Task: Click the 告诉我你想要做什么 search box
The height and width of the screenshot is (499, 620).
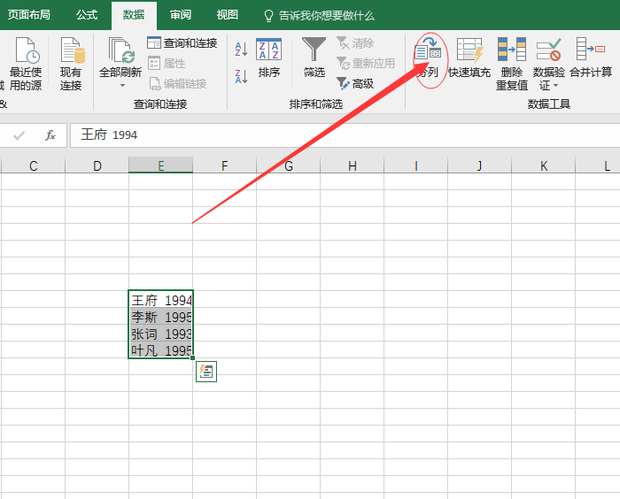Action: click(x=319, y=16)
